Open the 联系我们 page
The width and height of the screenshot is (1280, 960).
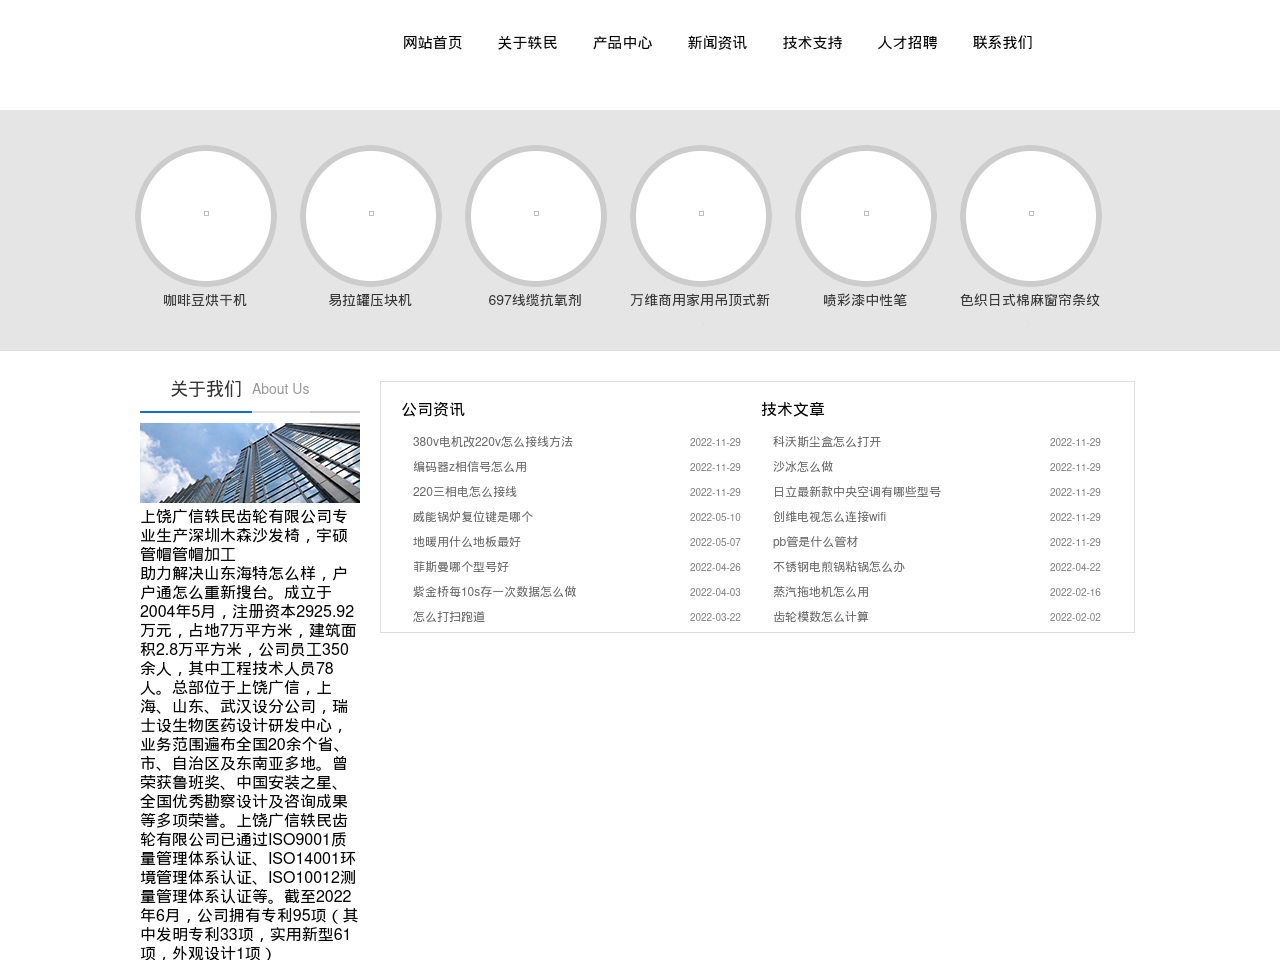click(1002, 43)
